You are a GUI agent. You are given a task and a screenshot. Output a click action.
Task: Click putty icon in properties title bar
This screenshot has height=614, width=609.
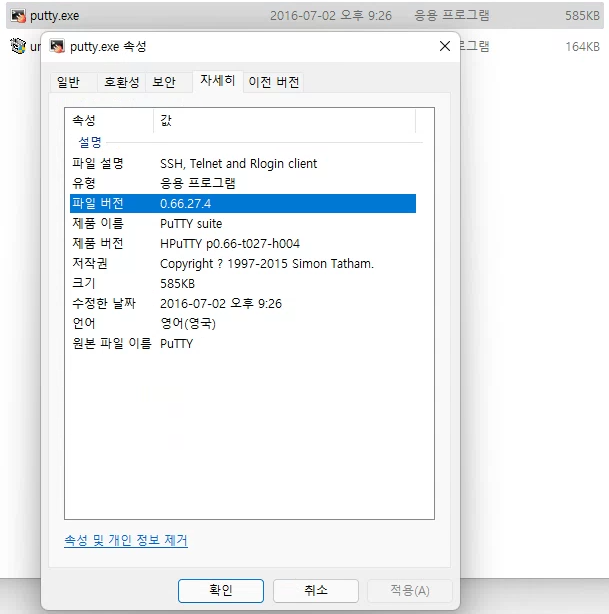tap(57, 46)
